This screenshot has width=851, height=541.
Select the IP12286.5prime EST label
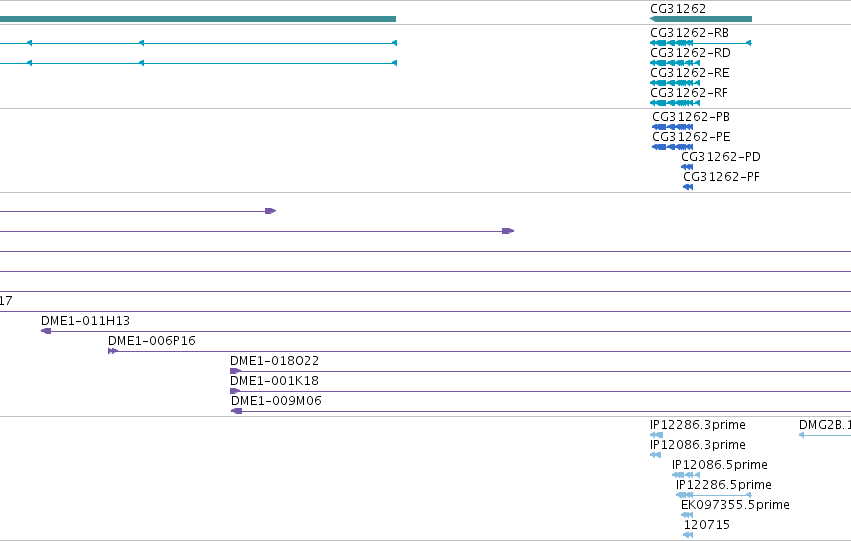click(x=723, y=485)
